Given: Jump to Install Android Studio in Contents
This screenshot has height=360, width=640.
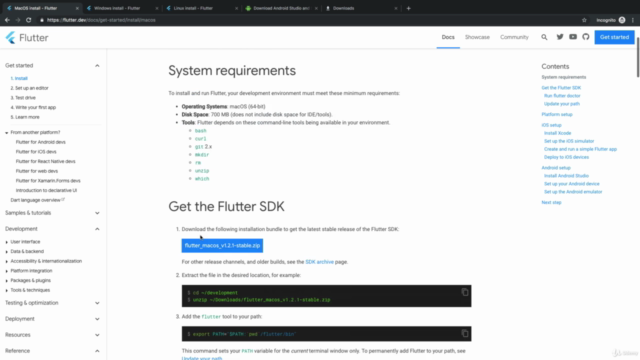Looking at the screenshot, I should [566, 176].
